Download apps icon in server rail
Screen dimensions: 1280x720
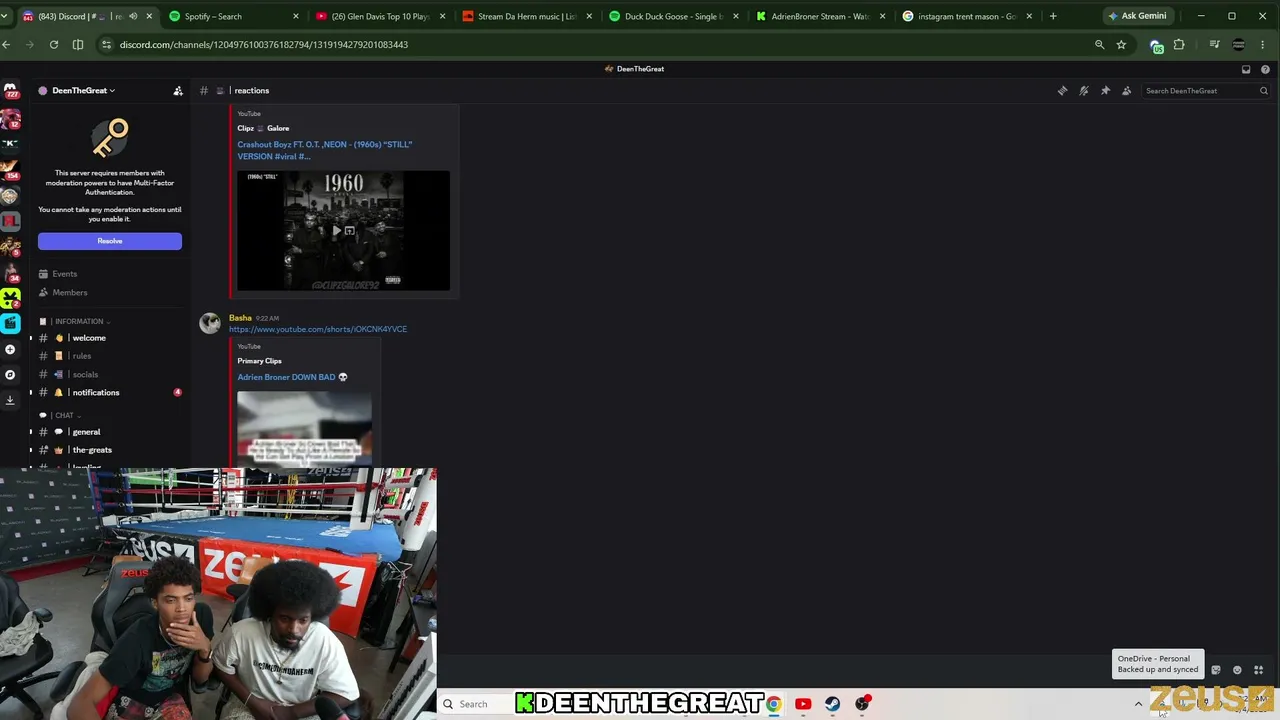pyautogui.click(x=11, y=400)
